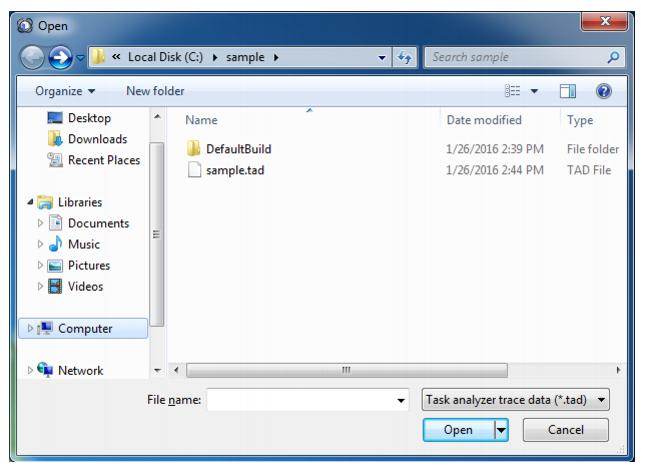Sort by the Date modified column header

tap(483, 119)
